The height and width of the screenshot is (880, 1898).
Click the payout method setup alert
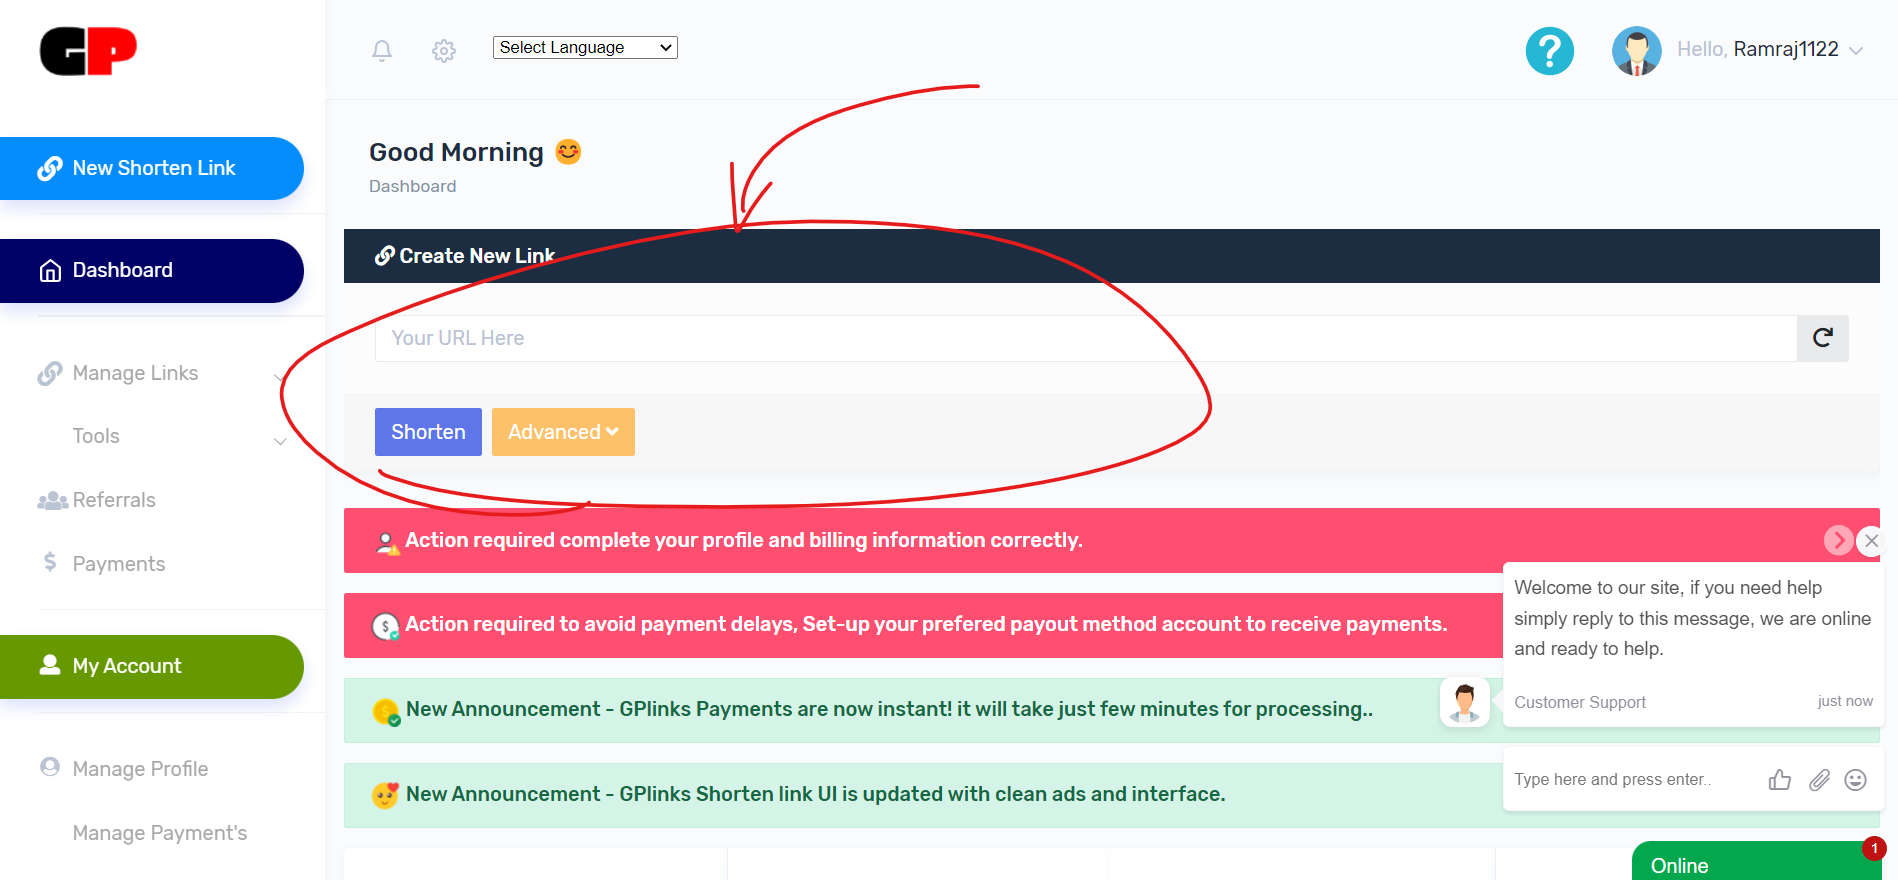(923, 625)
